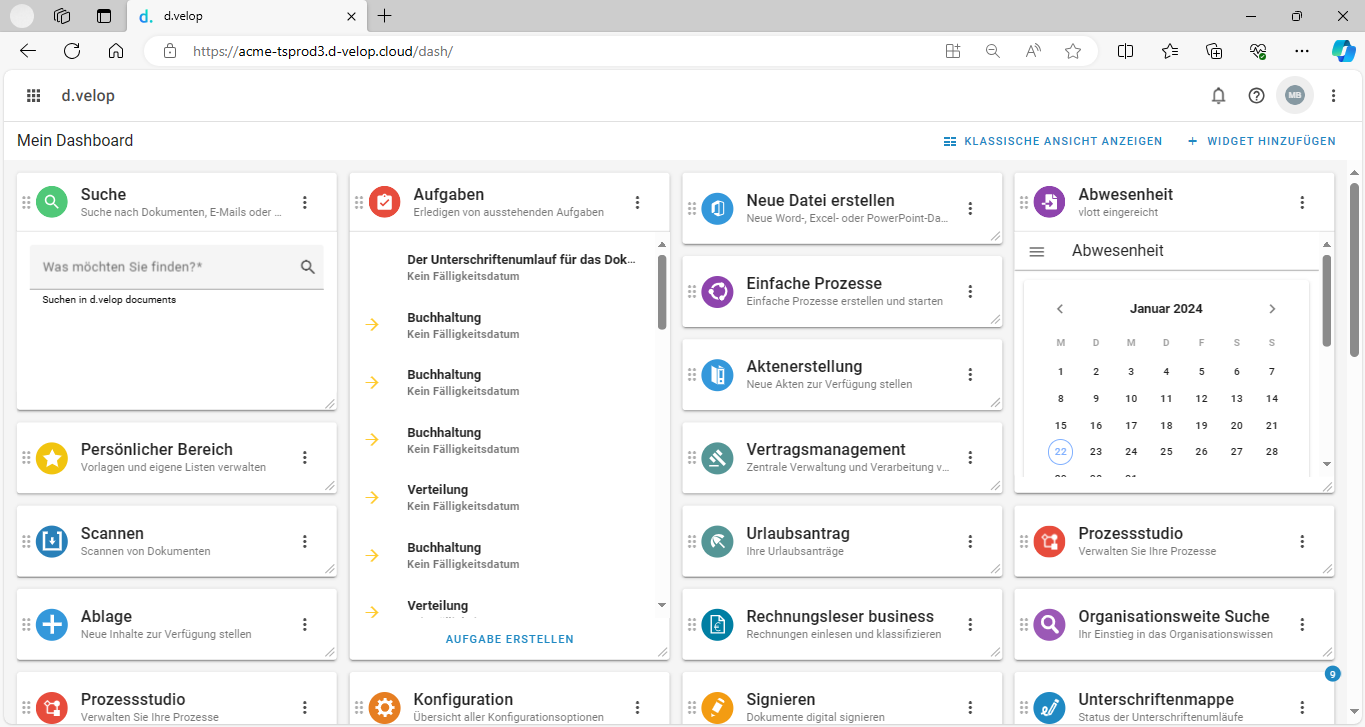Open the Unterschriftenmappe icon
Screen dimensions: 1365x727
pyautogui.click(x=1050, y=707)
